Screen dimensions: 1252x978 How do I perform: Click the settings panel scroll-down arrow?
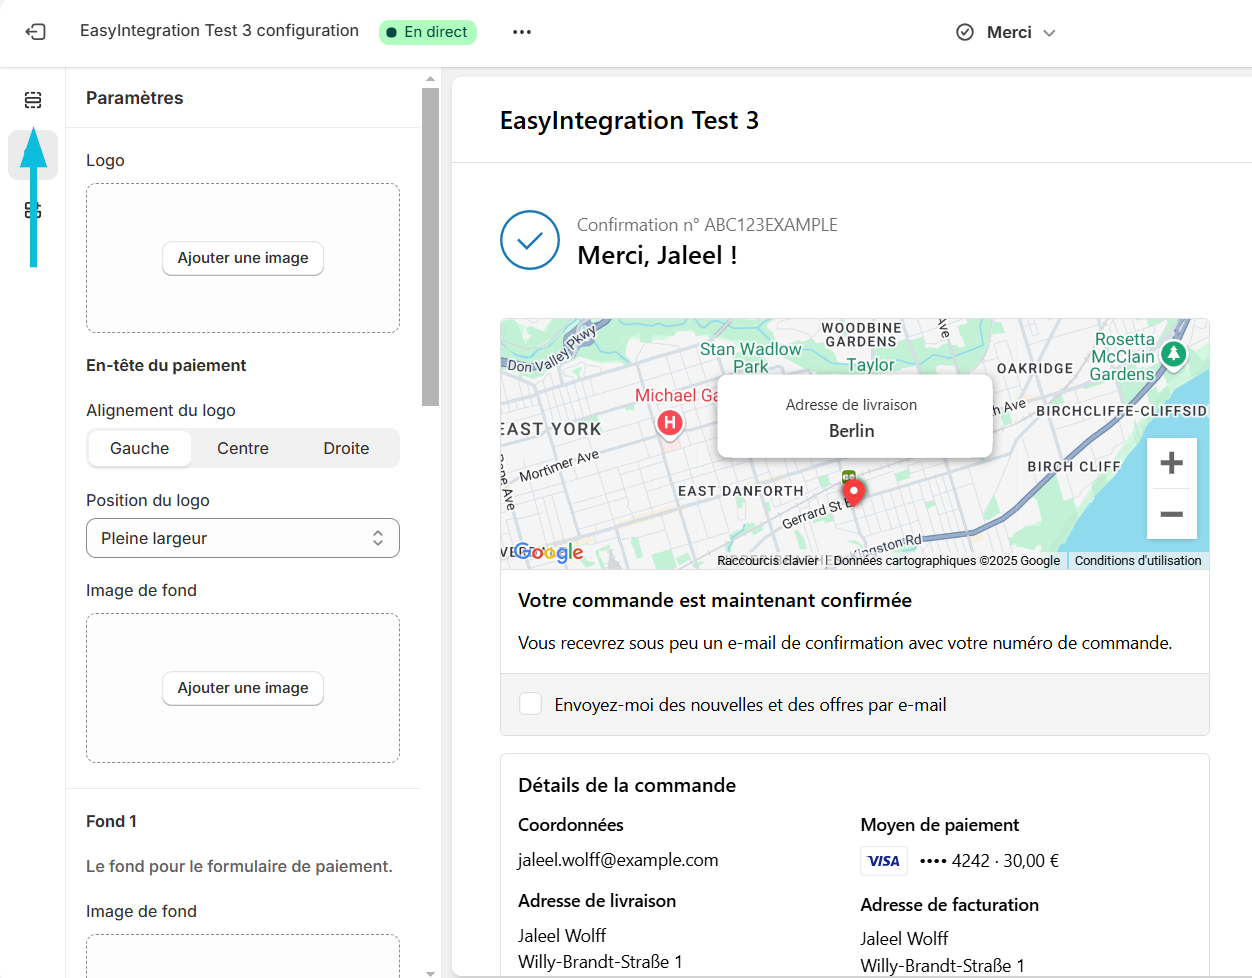click(431, 972)
